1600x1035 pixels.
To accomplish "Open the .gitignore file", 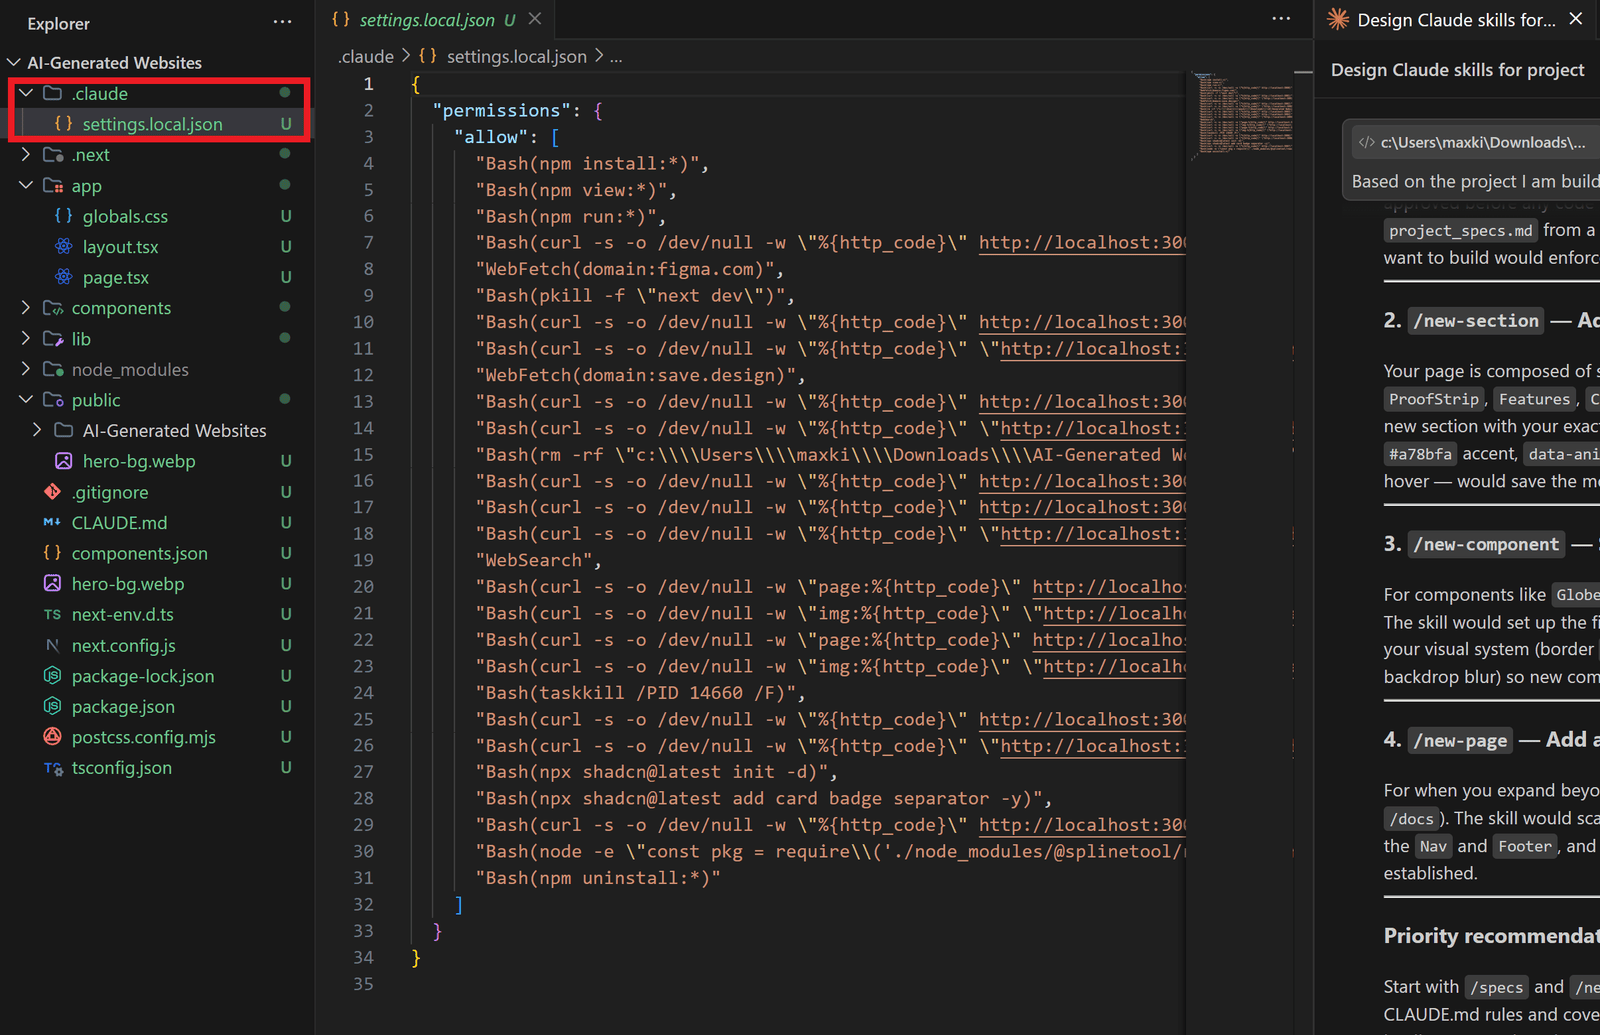I will [110, 492].
